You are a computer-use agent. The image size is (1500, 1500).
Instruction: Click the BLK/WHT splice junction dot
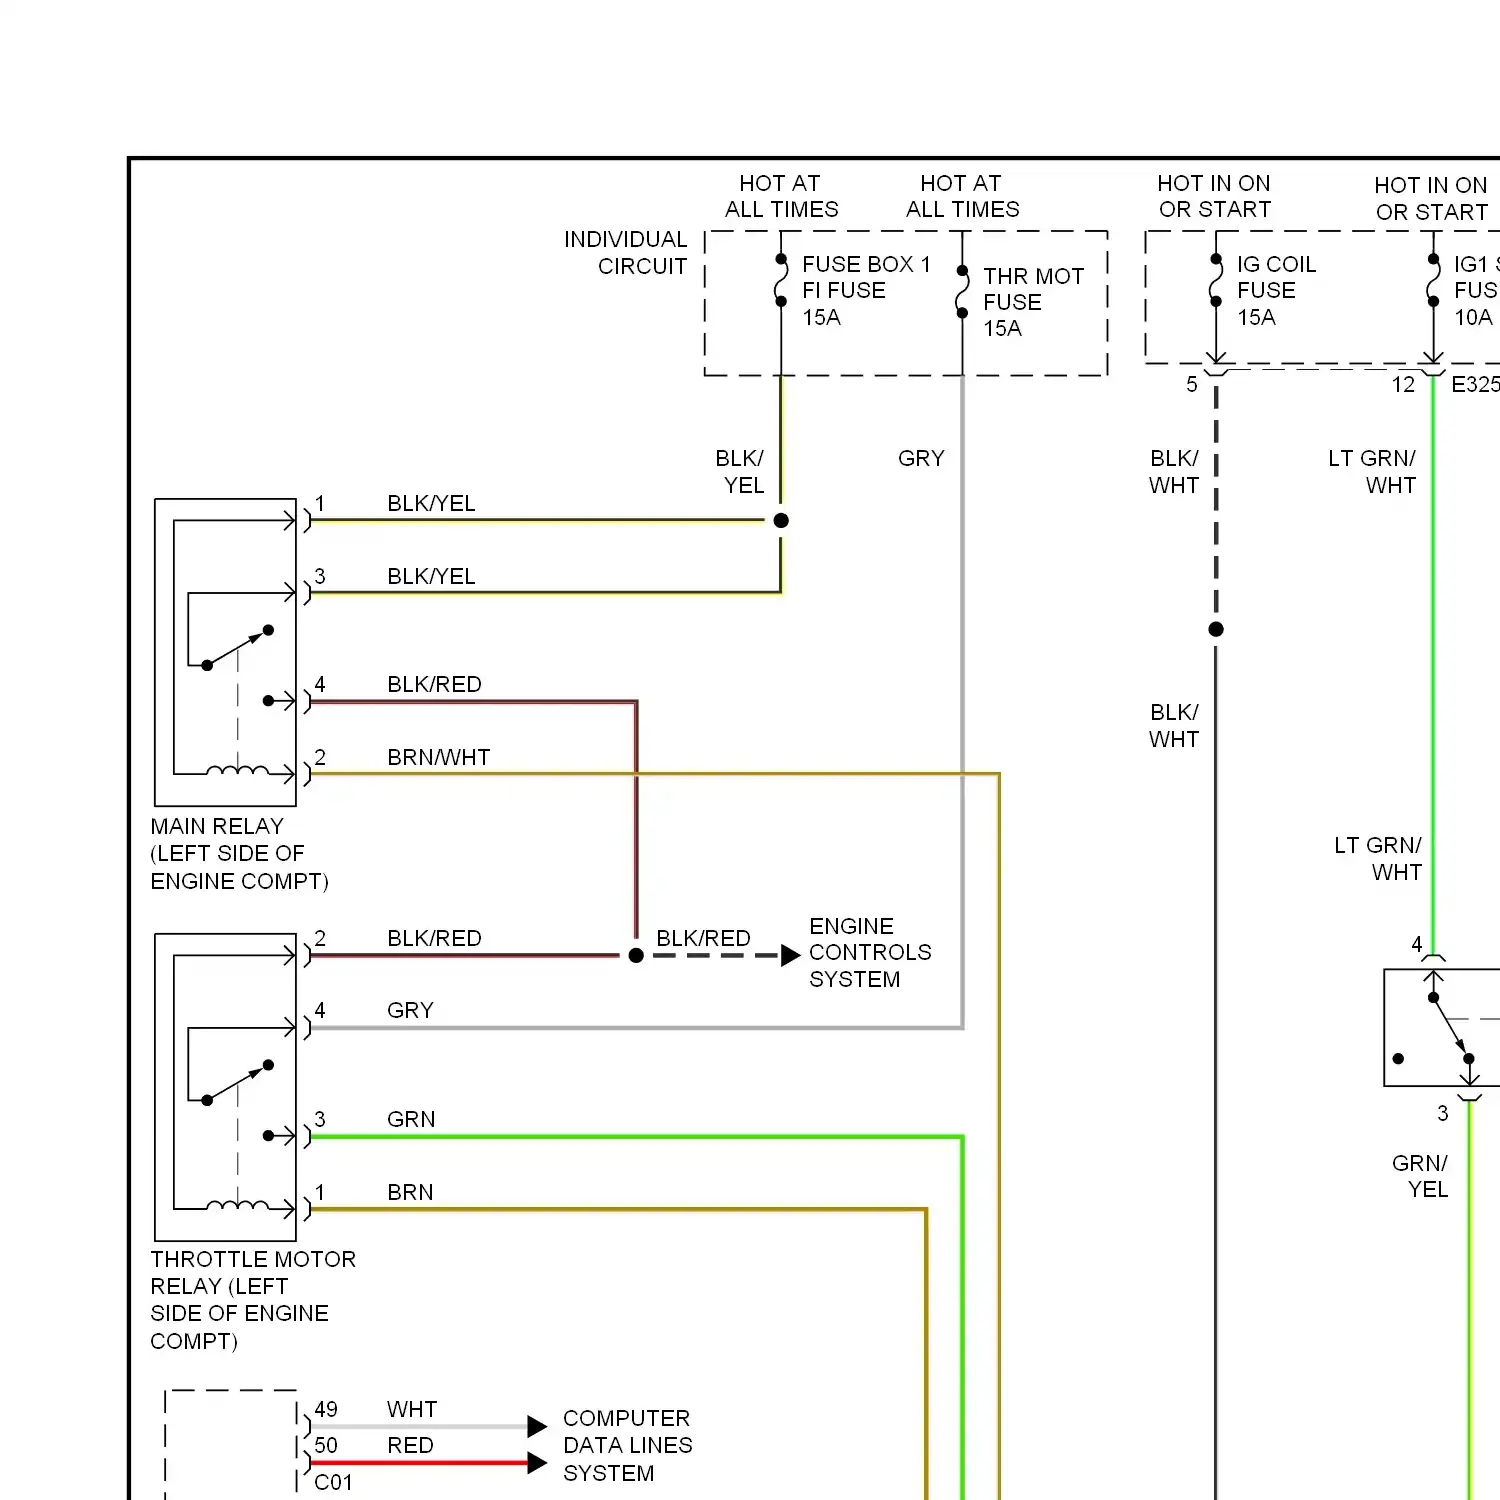pos(1216,629)
